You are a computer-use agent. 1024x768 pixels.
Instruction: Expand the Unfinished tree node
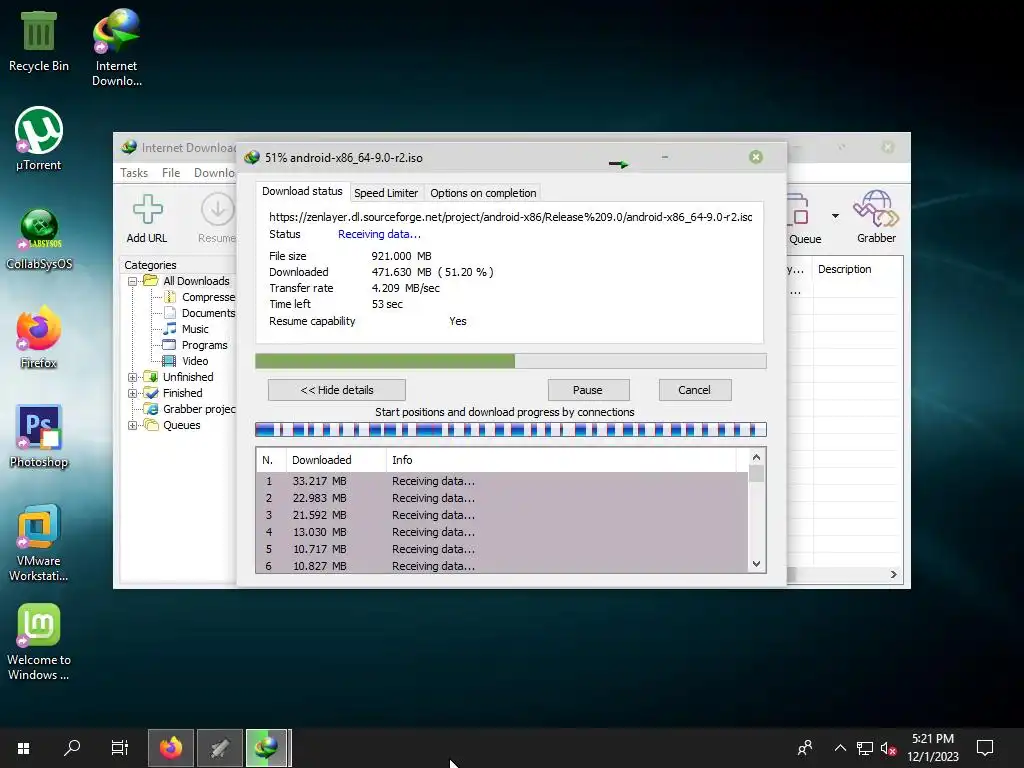coord(133,377)
